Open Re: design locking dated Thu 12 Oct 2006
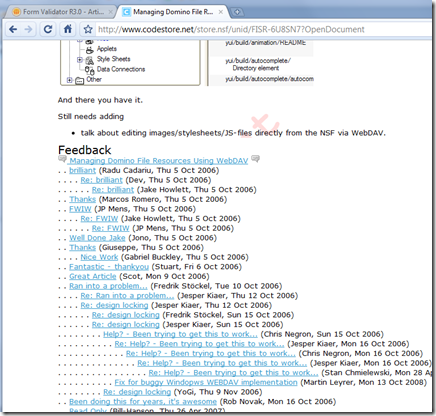 (x=114, y=306)
